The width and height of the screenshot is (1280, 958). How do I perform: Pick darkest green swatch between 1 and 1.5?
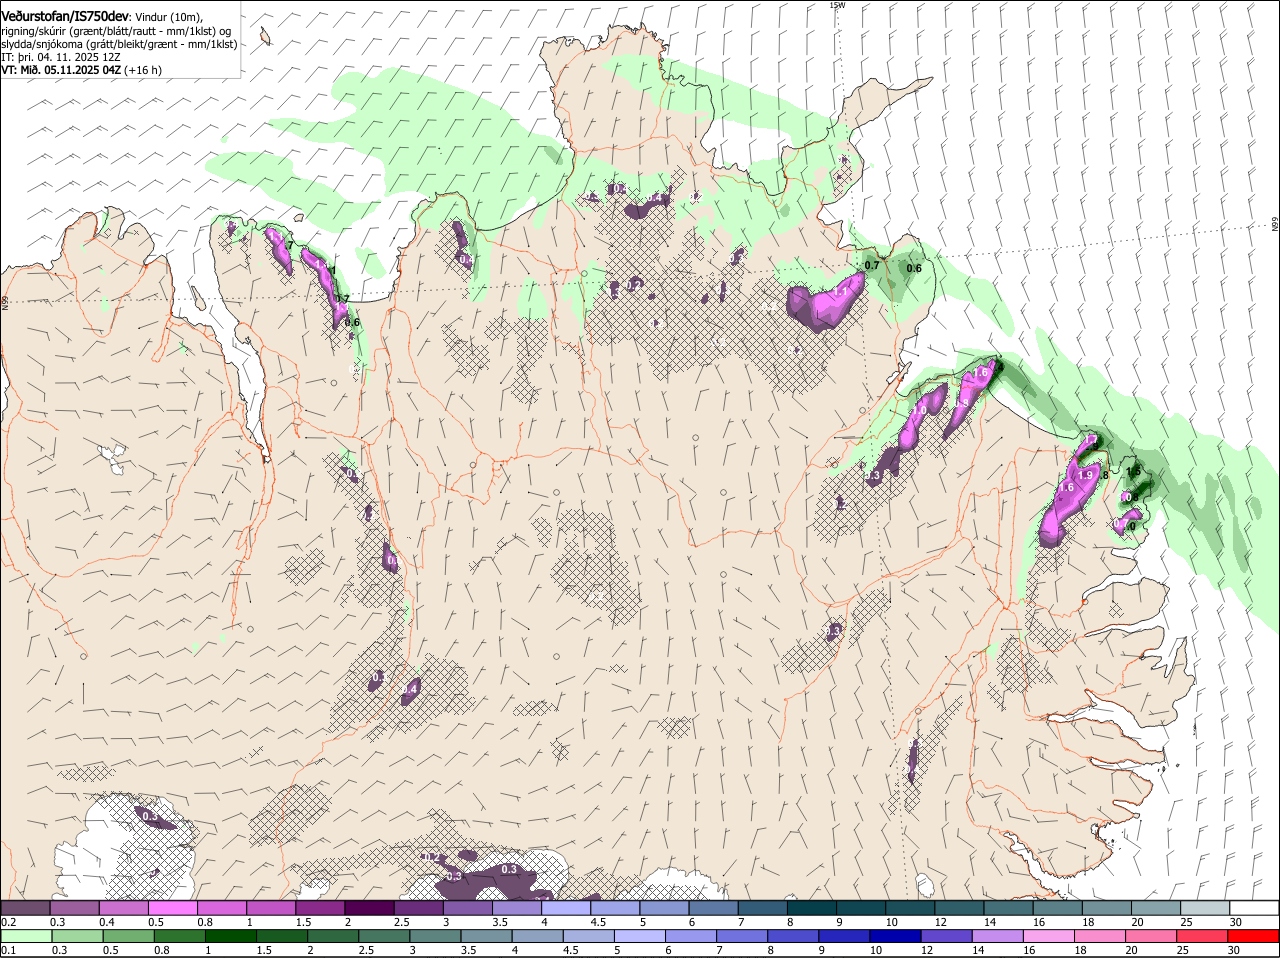230,937
